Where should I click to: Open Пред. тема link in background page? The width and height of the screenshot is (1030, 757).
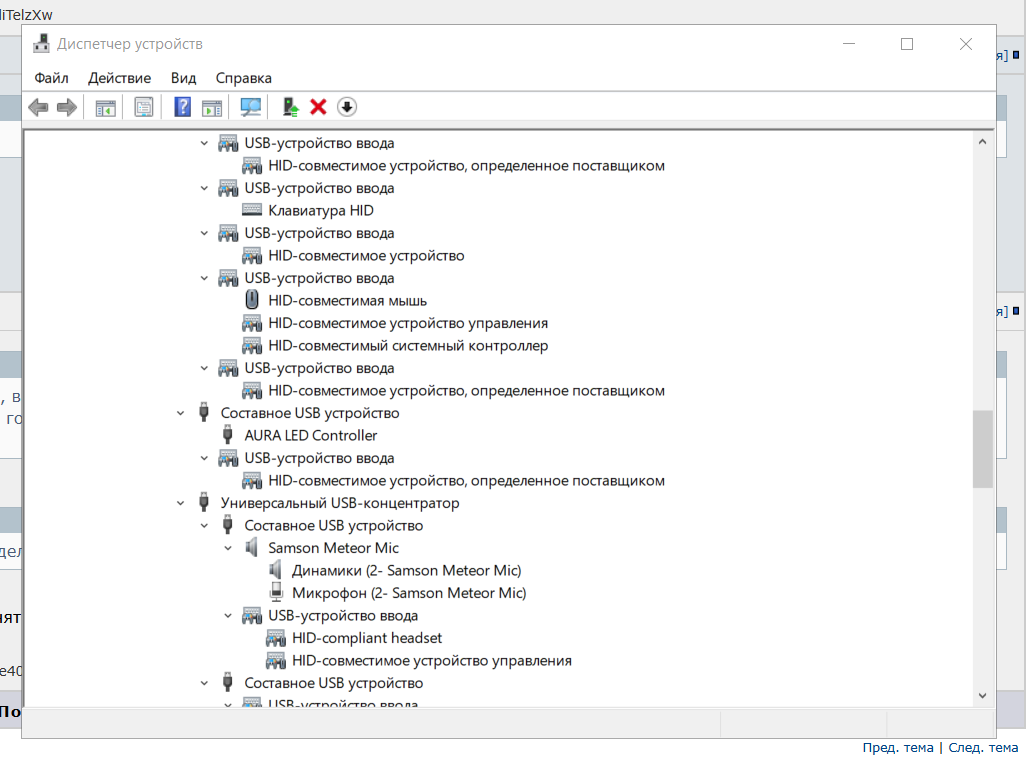[x=897, y=747]
